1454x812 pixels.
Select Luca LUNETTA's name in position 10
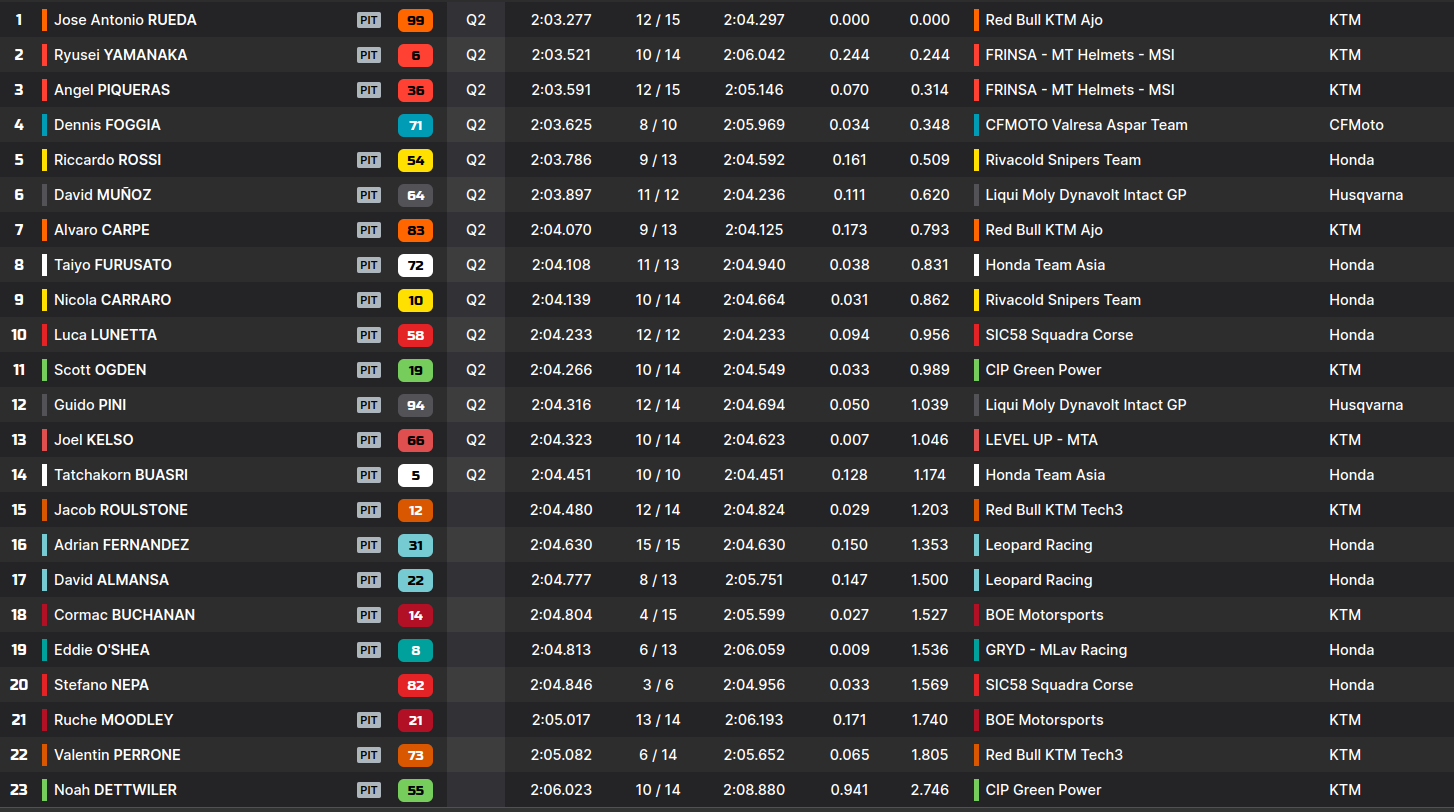105,335
